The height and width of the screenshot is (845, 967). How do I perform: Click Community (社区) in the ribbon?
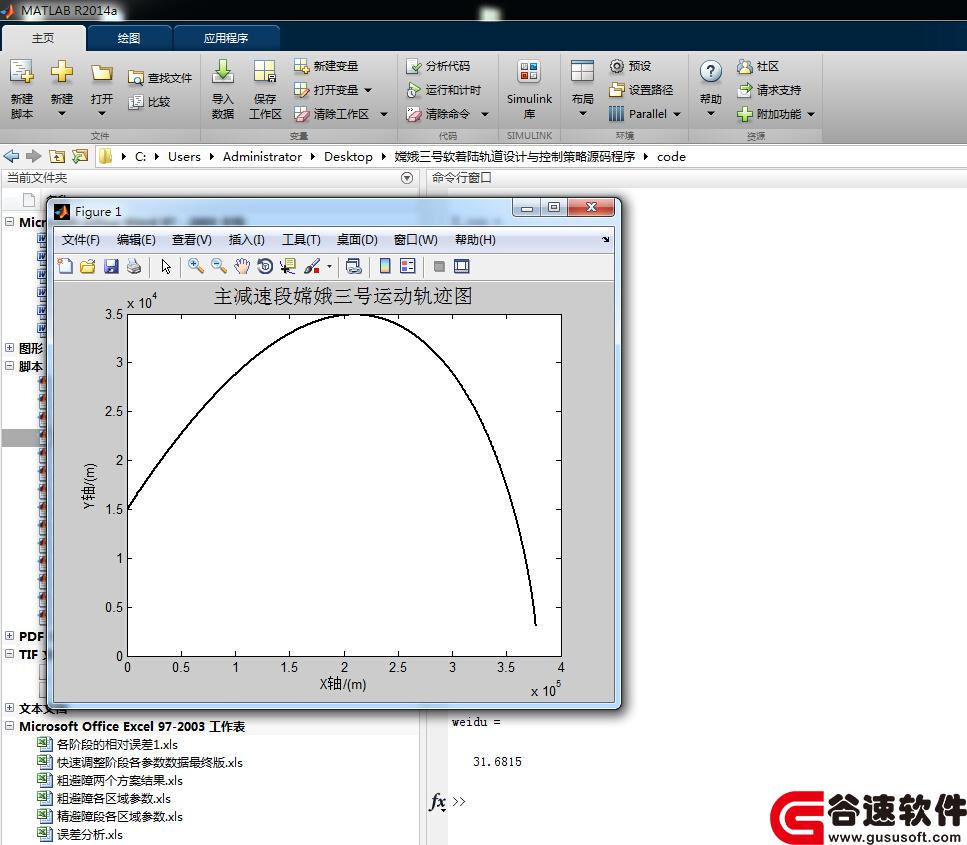759,66
